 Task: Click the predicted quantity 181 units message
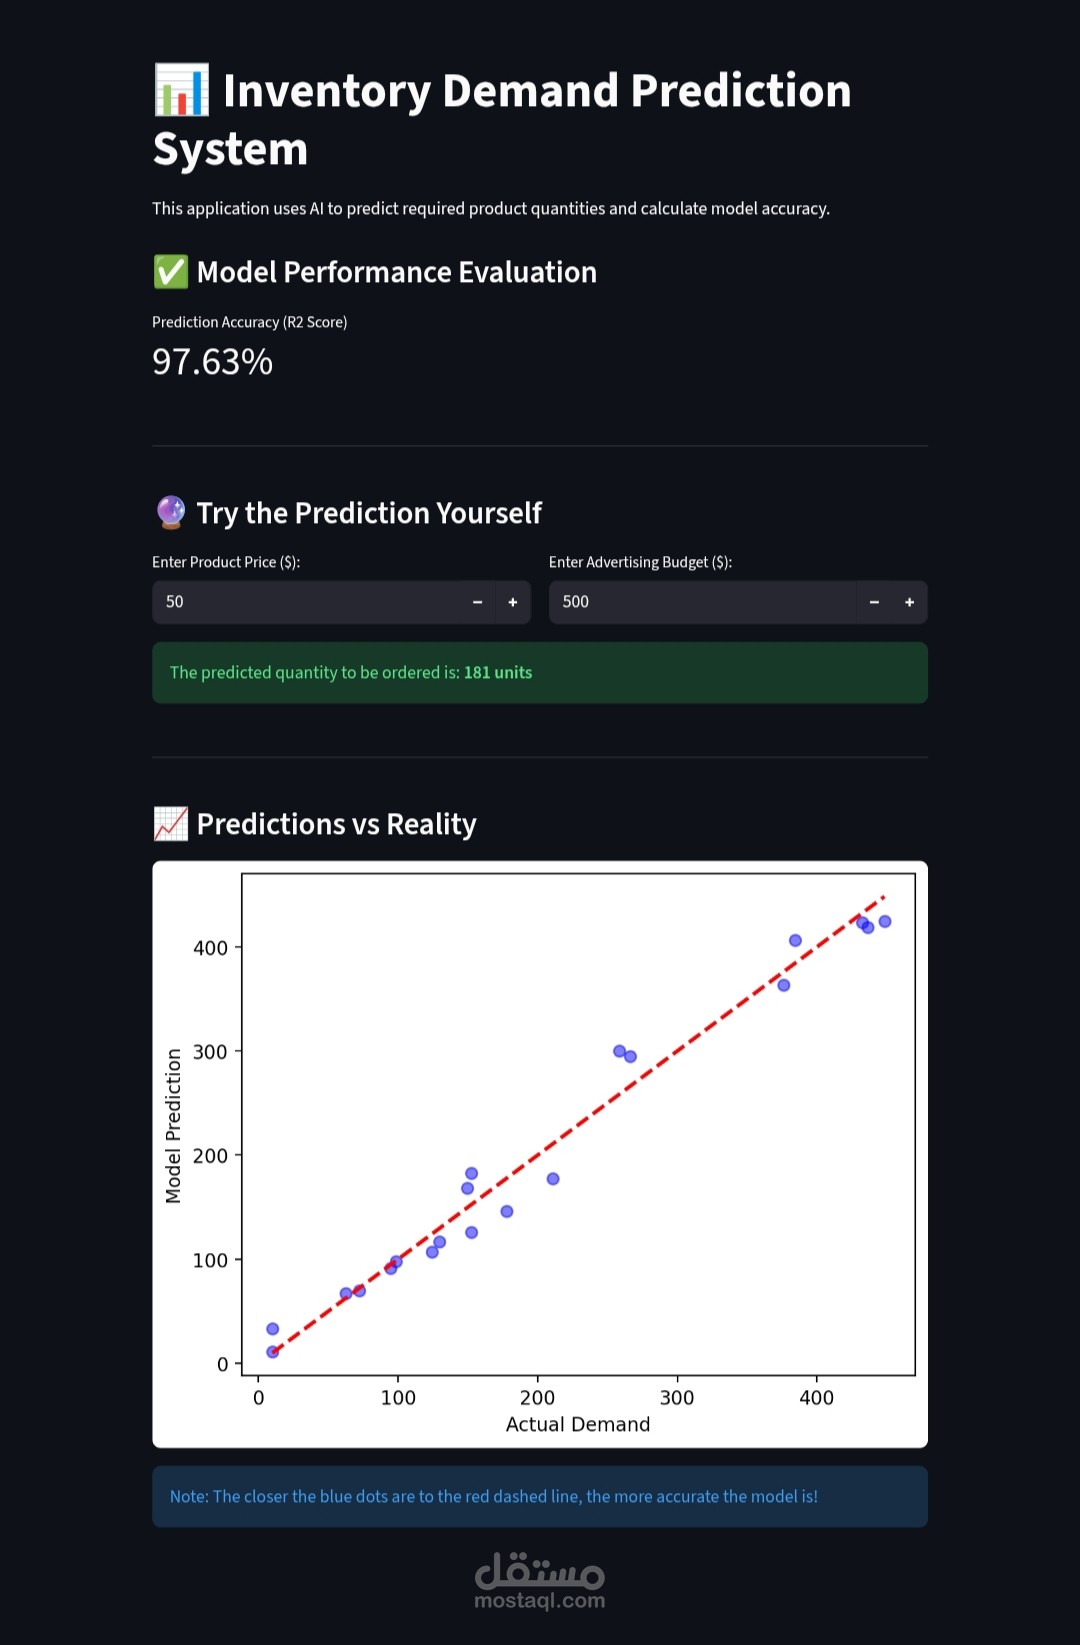[350, 673]
